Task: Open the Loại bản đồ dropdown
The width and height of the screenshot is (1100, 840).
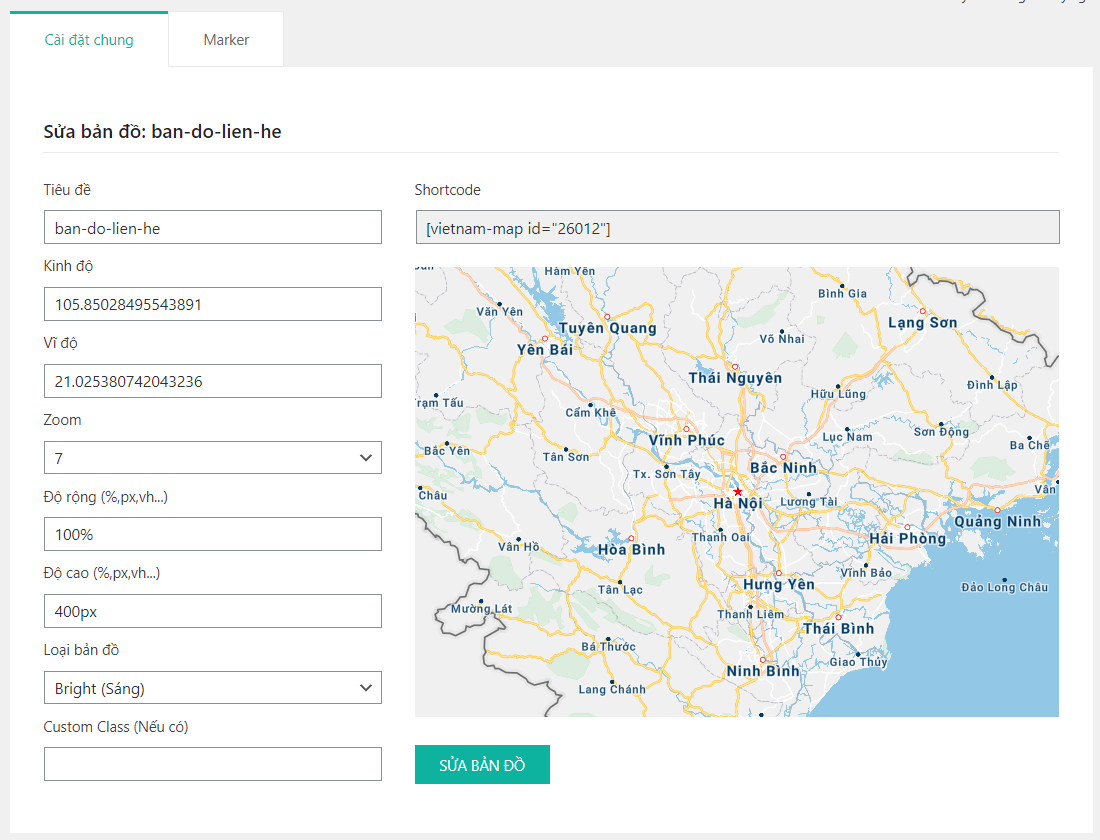Action: click(x=213, y=688)
